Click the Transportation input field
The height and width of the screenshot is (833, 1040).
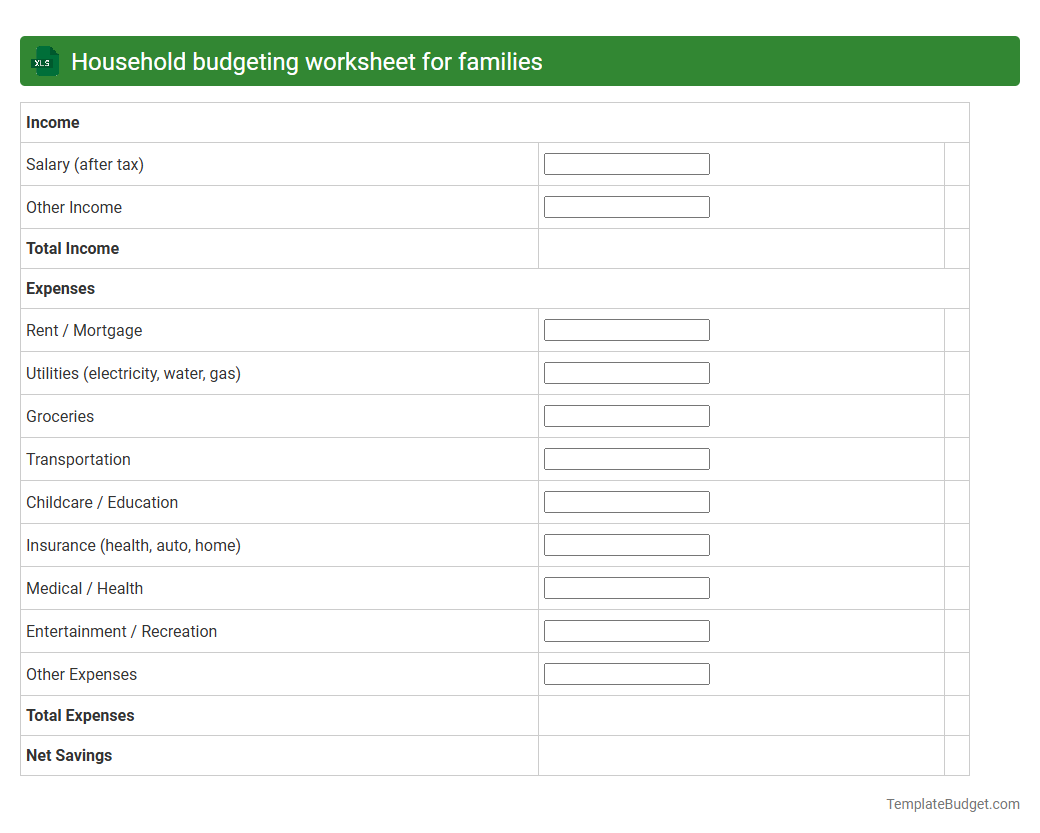pos(626,458)
